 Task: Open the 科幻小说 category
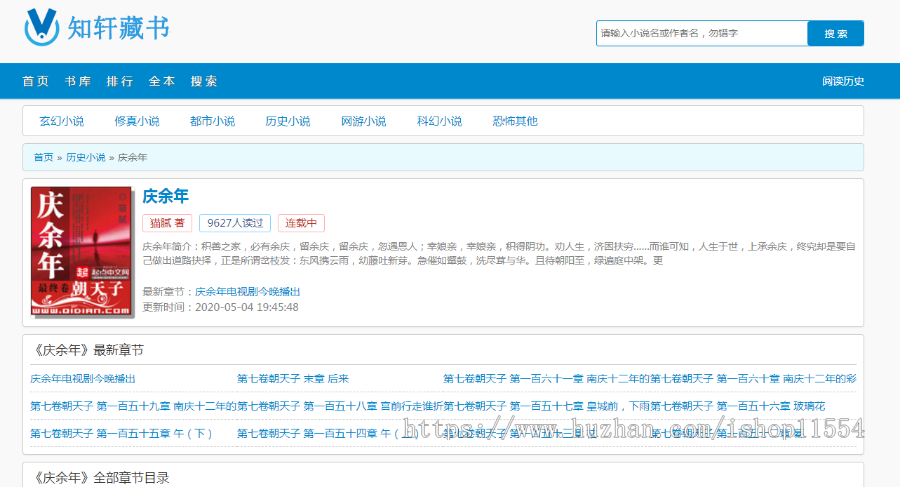pyautogui.click(x=439, y=121)
